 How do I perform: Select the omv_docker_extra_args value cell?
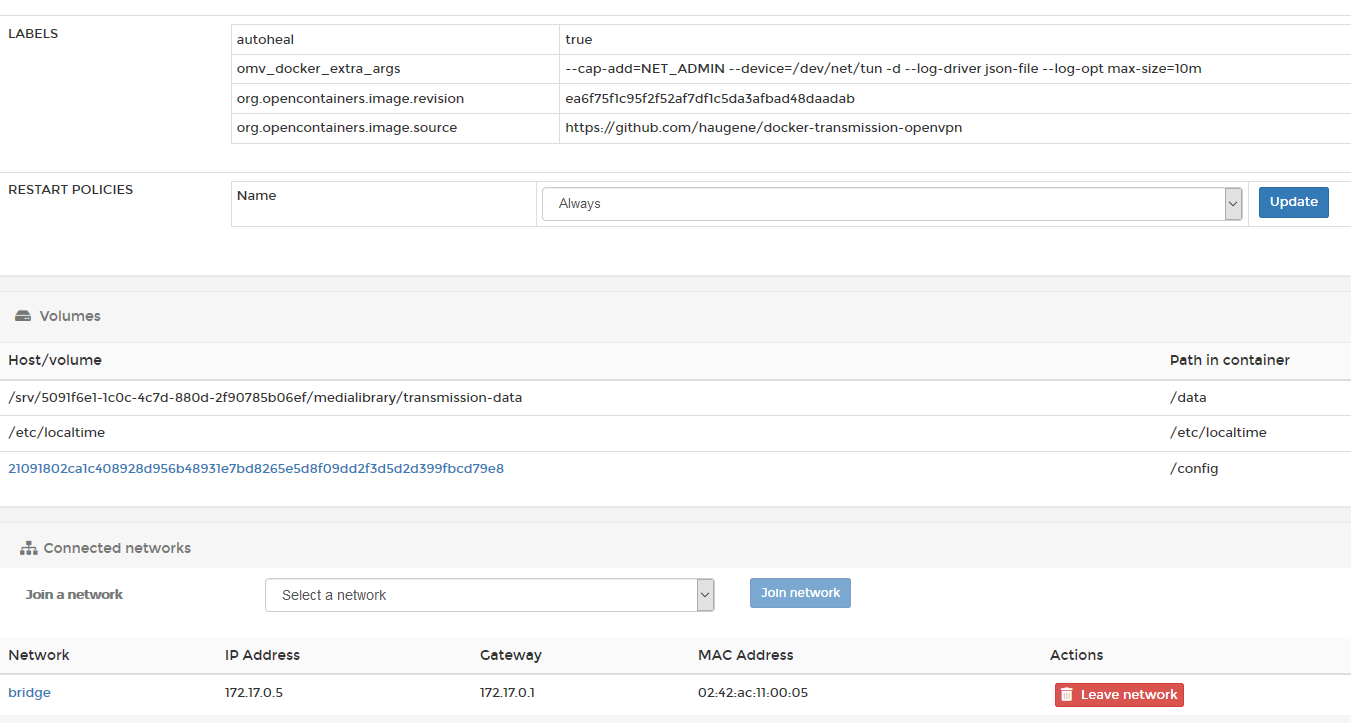pos(883,68)
